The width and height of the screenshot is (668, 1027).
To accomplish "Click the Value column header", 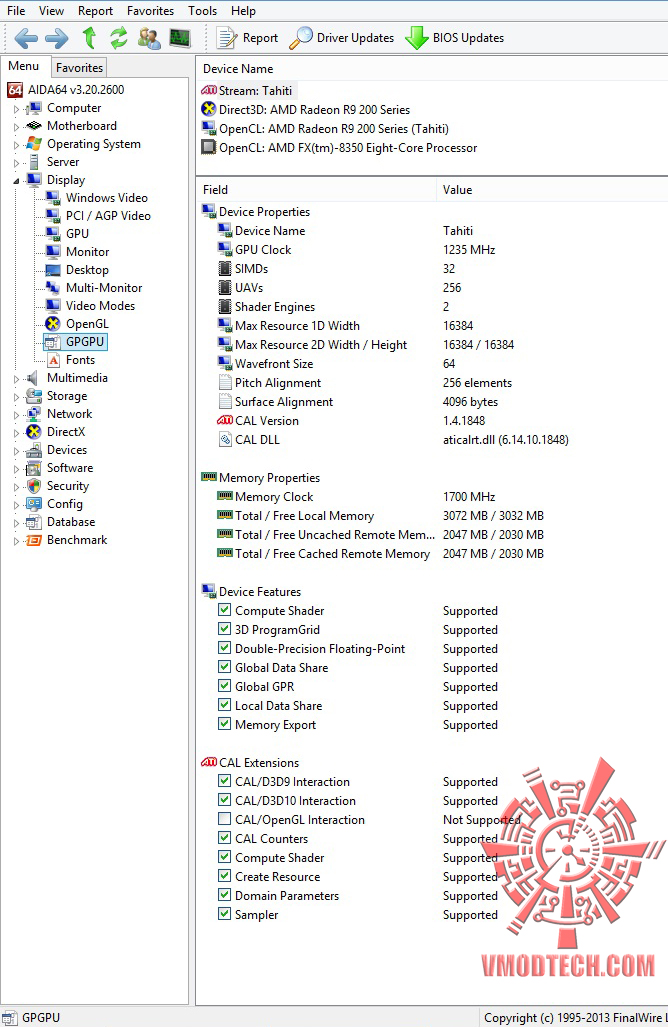I will click(x=552, y=189).
